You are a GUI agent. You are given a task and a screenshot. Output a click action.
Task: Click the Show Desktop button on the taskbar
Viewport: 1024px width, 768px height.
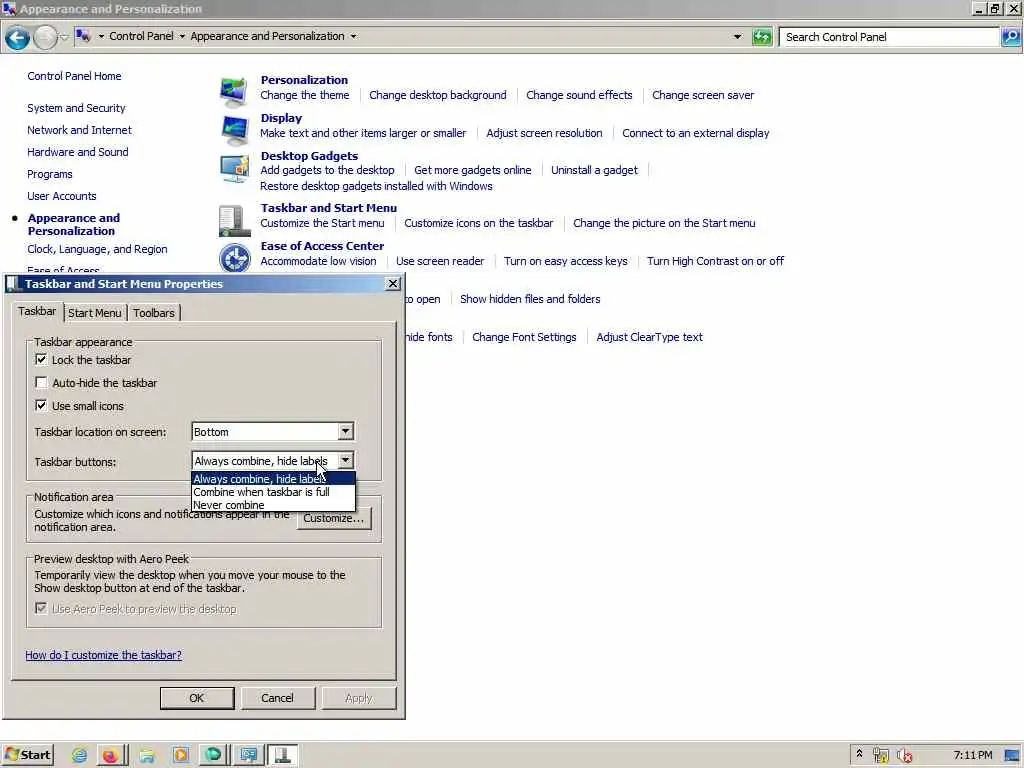(x=1013, y=756)
